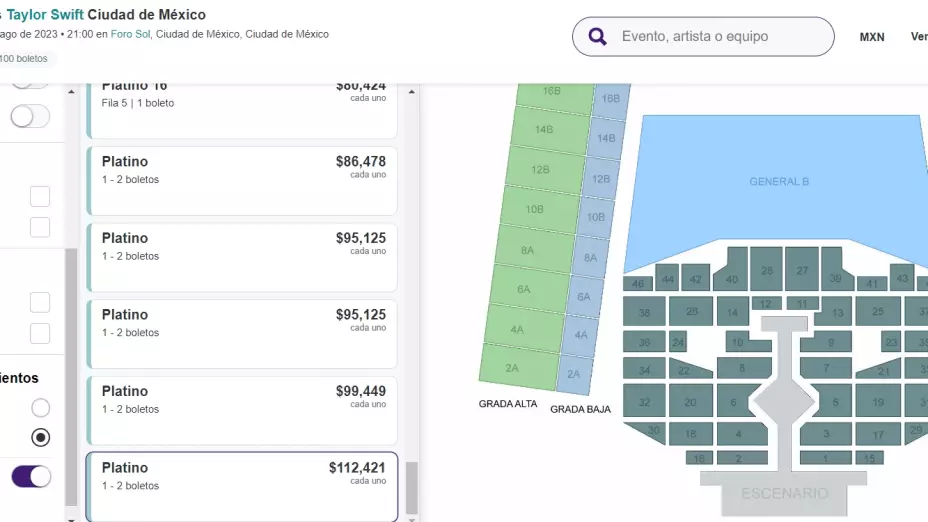
Task: Select the Platino listing priced $86,478
Action: point(242,181)
